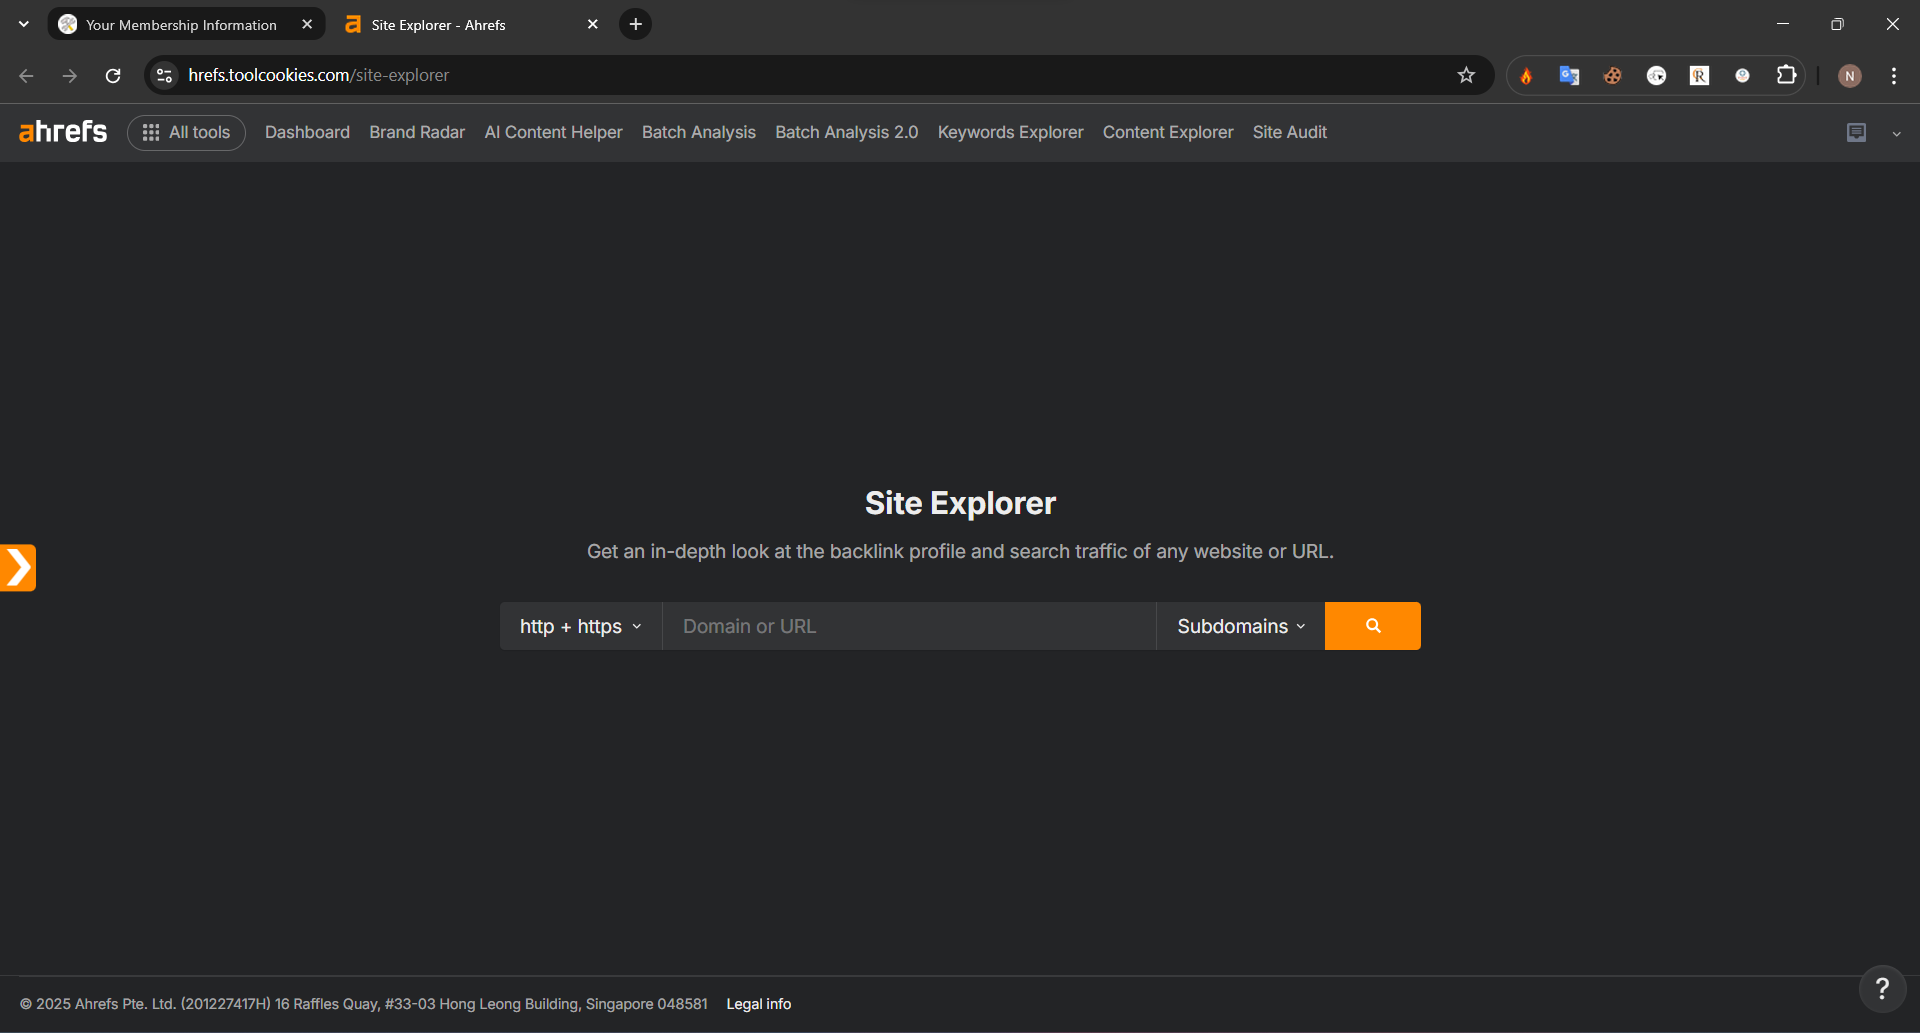Open Site Audit

pyautogui.click(x=1289, y=132)
